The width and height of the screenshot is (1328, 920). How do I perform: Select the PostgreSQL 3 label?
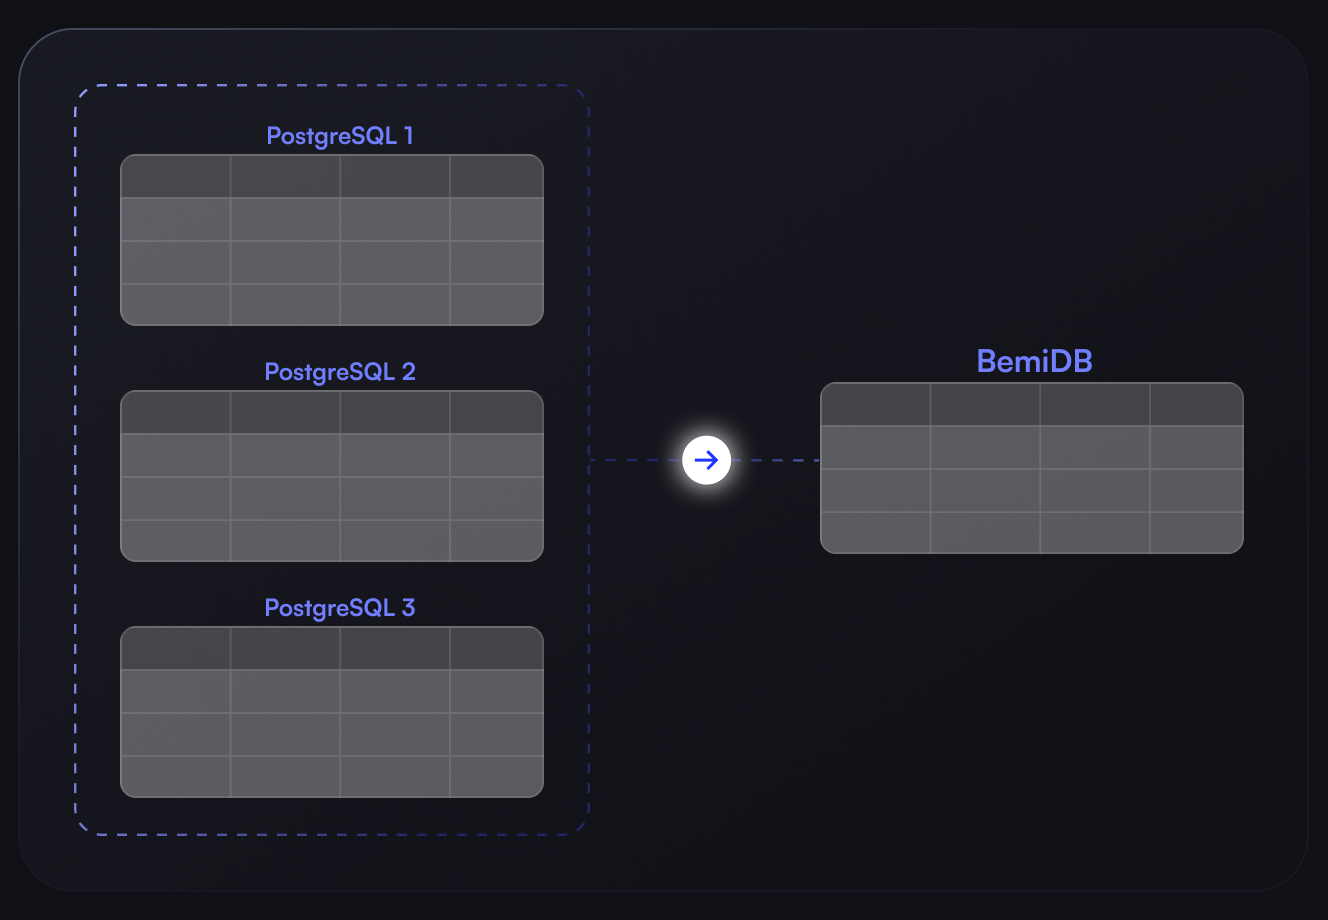pos(340,608)
